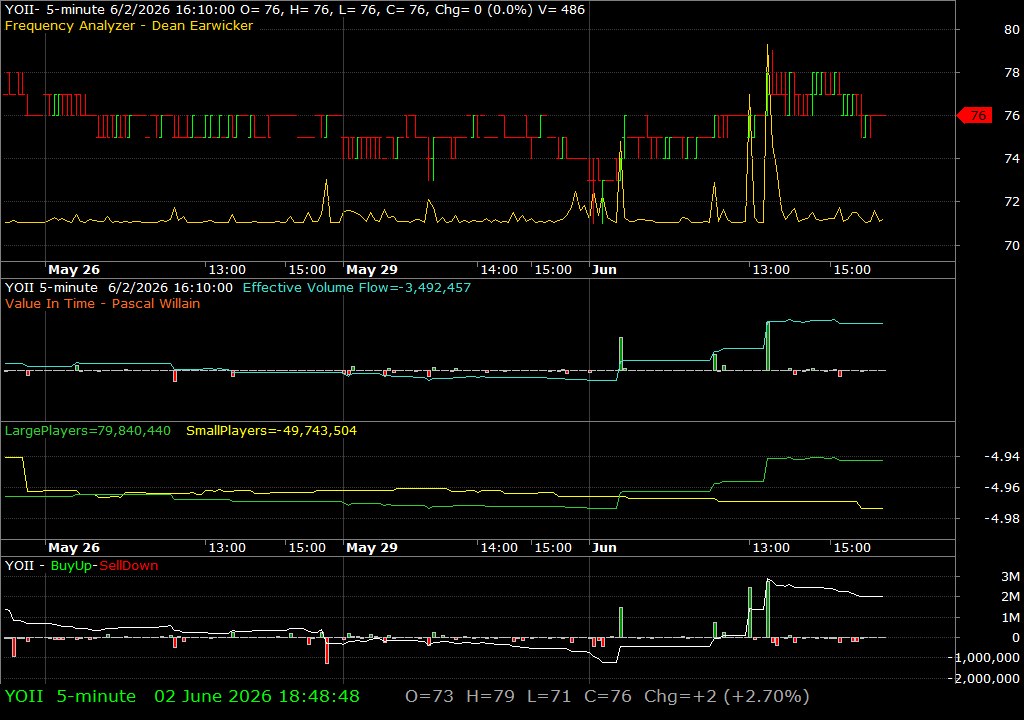The image size is (1024, 720).
Task: Click the May 26 date on top time axis
Action: pos(74,270)
